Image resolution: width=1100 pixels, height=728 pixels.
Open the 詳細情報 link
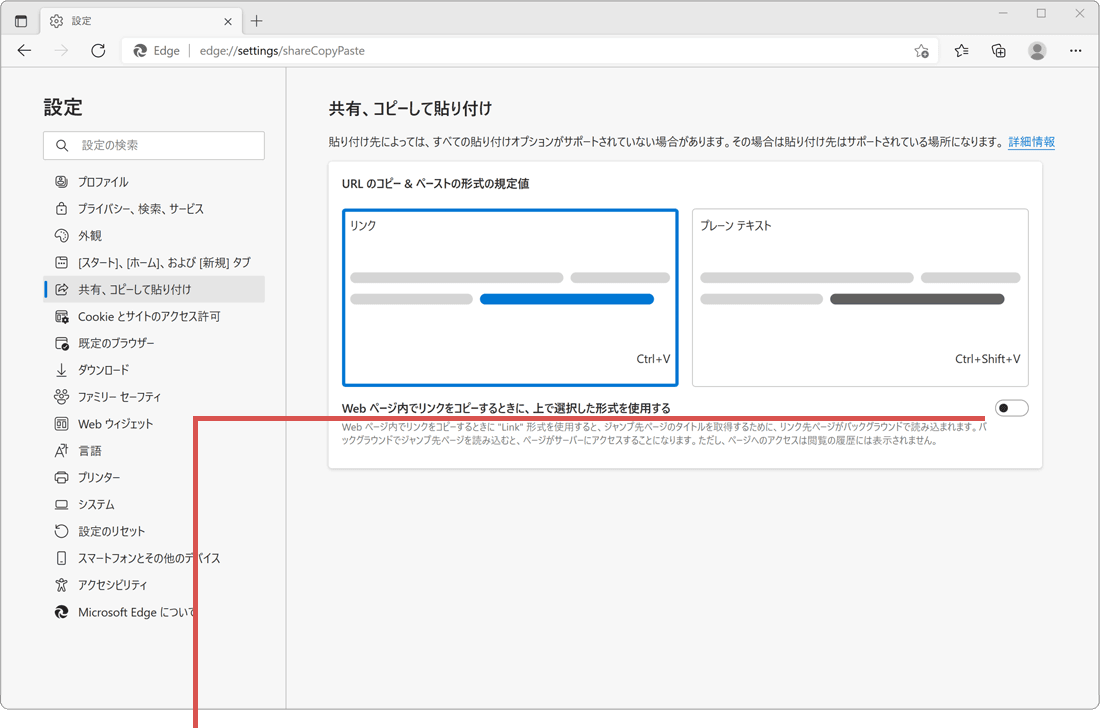[1031, 142]
